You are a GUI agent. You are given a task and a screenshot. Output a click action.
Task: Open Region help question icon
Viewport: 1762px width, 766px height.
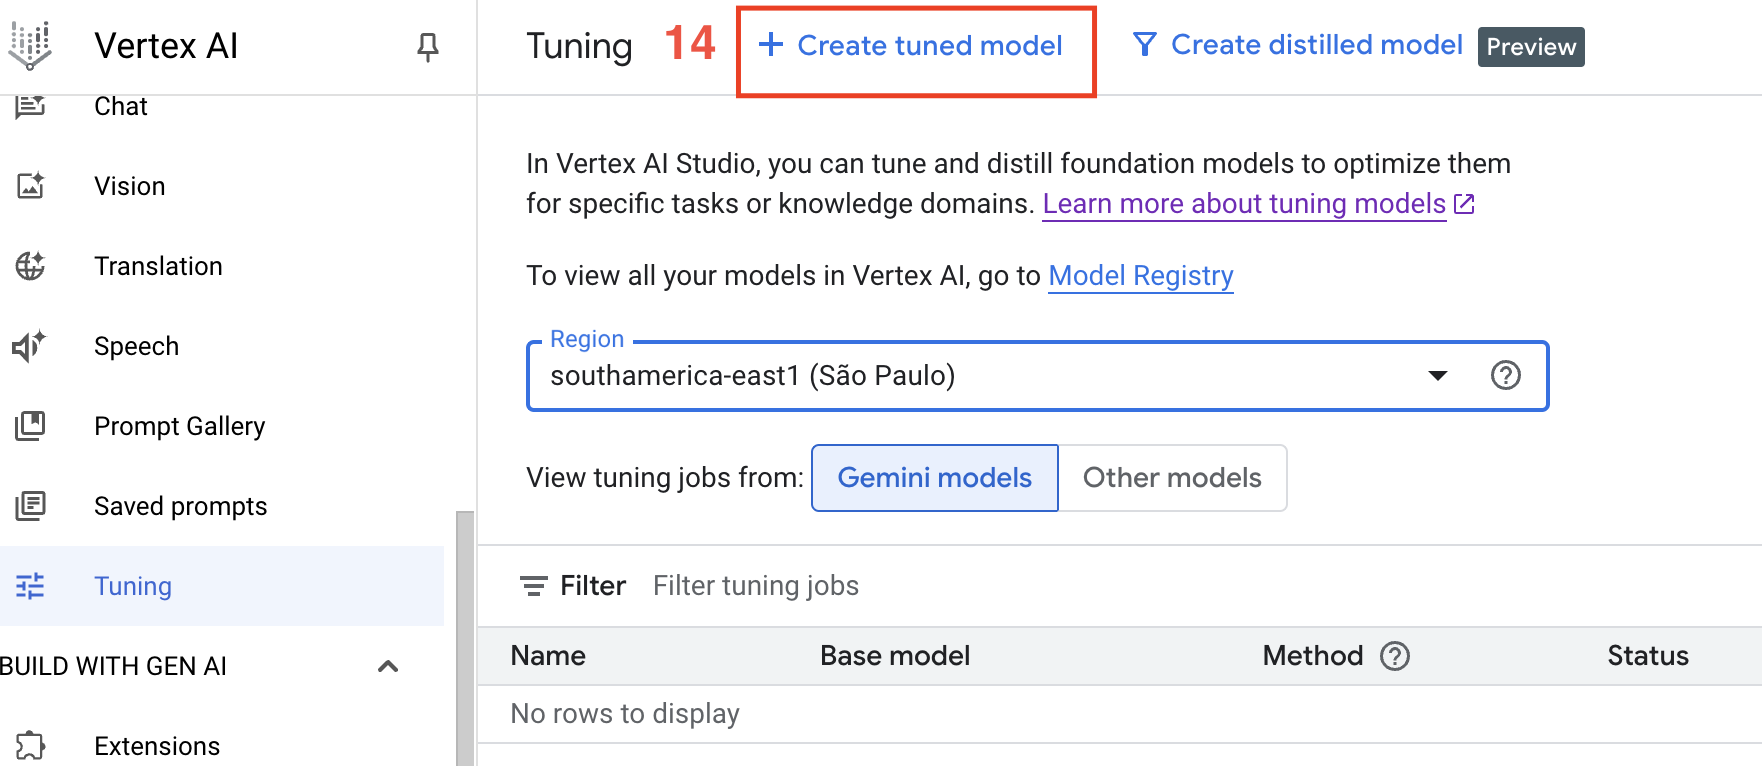pyautogui.click(x=1505, y=375)
